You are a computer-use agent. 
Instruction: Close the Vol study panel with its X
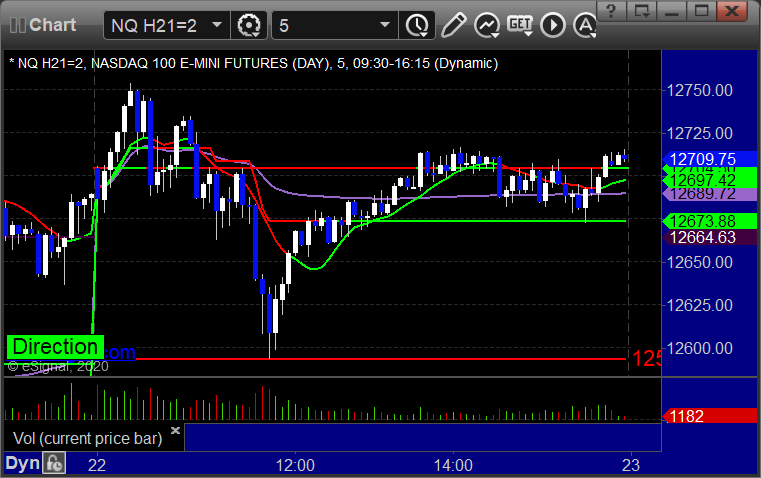point(176,430)
